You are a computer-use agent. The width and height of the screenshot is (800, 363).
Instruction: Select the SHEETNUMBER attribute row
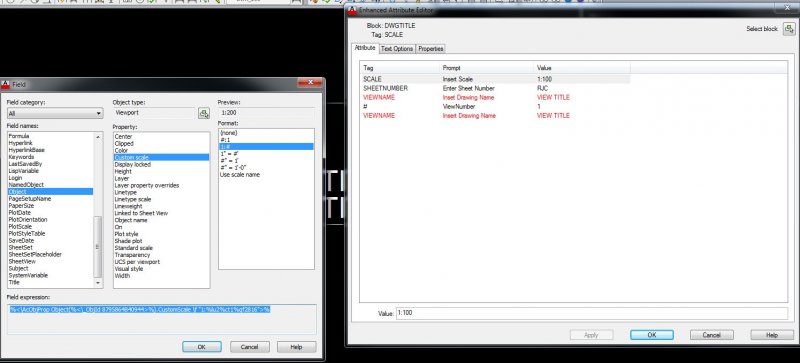pyautogui.click(x=495, y=88)
